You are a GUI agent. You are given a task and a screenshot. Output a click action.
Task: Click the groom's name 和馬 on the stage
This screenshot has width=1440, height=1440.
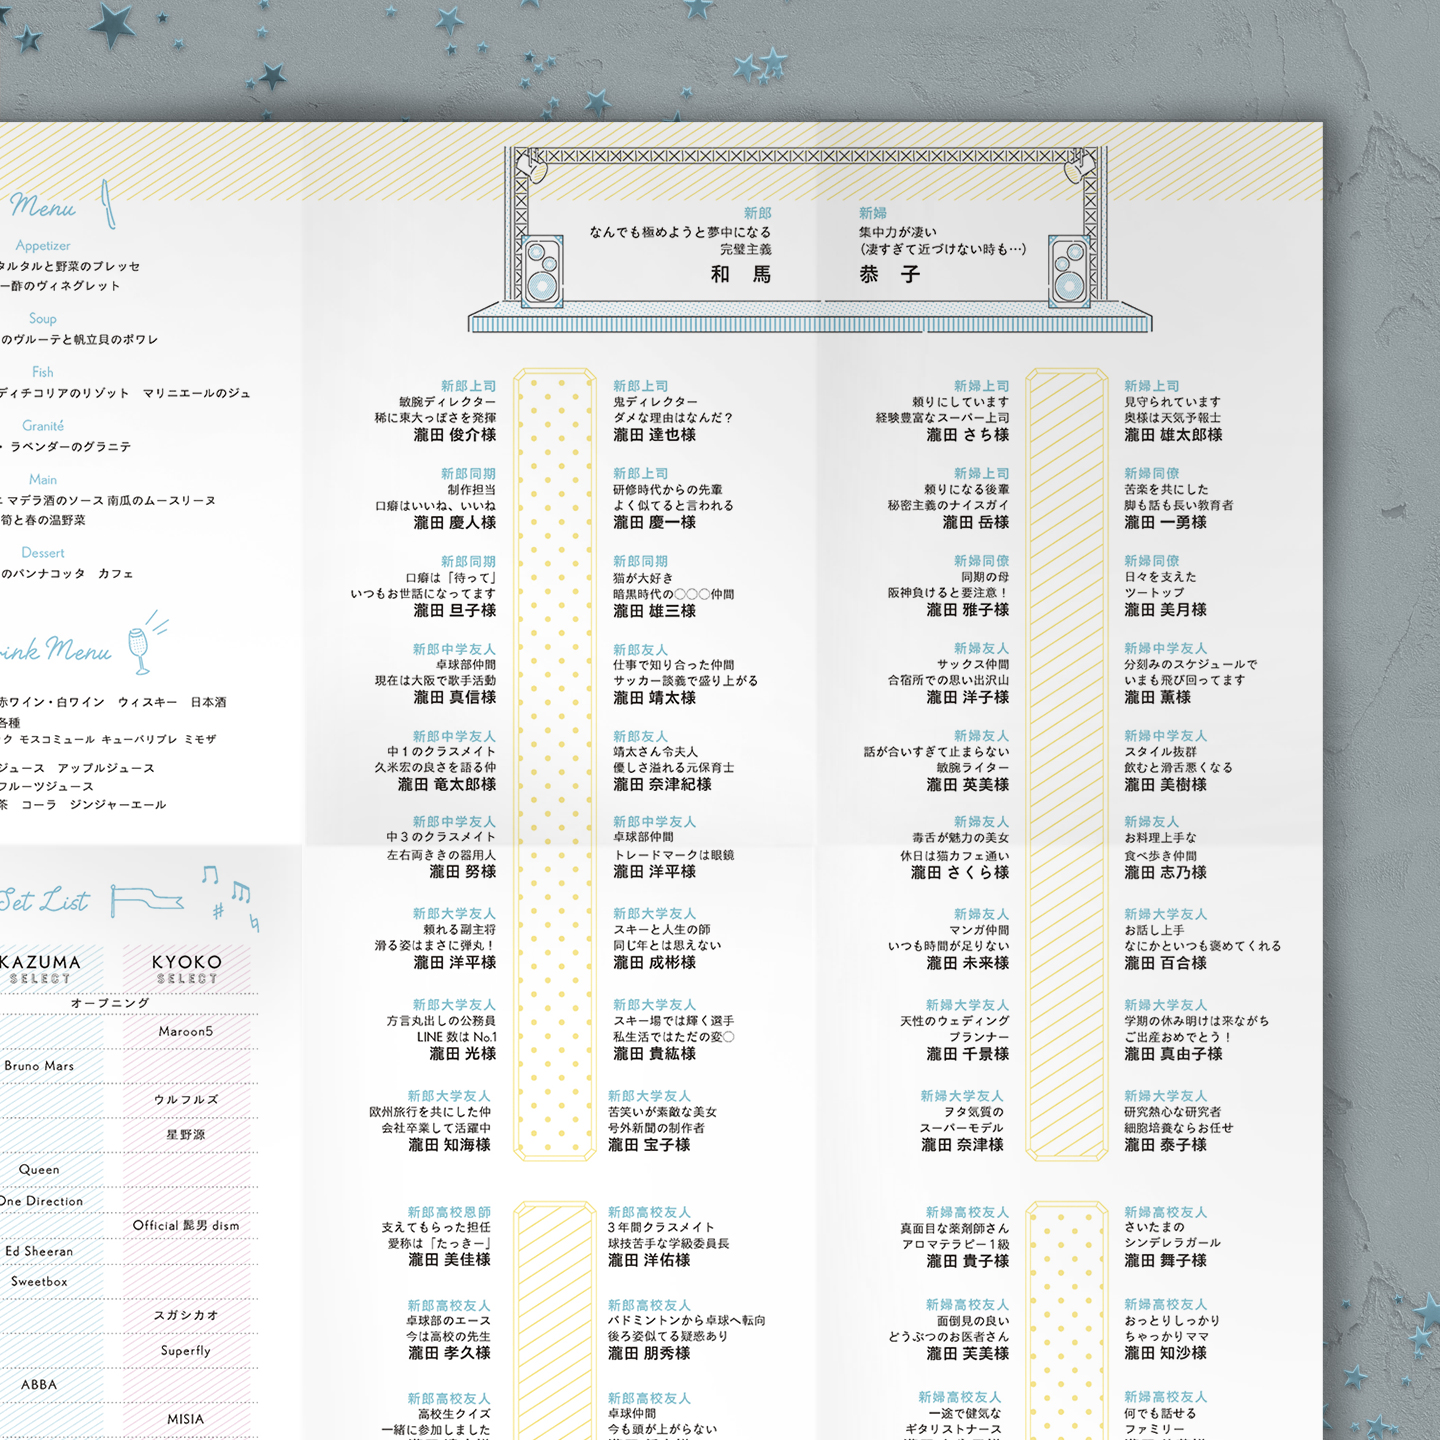[x=741, y=274]
